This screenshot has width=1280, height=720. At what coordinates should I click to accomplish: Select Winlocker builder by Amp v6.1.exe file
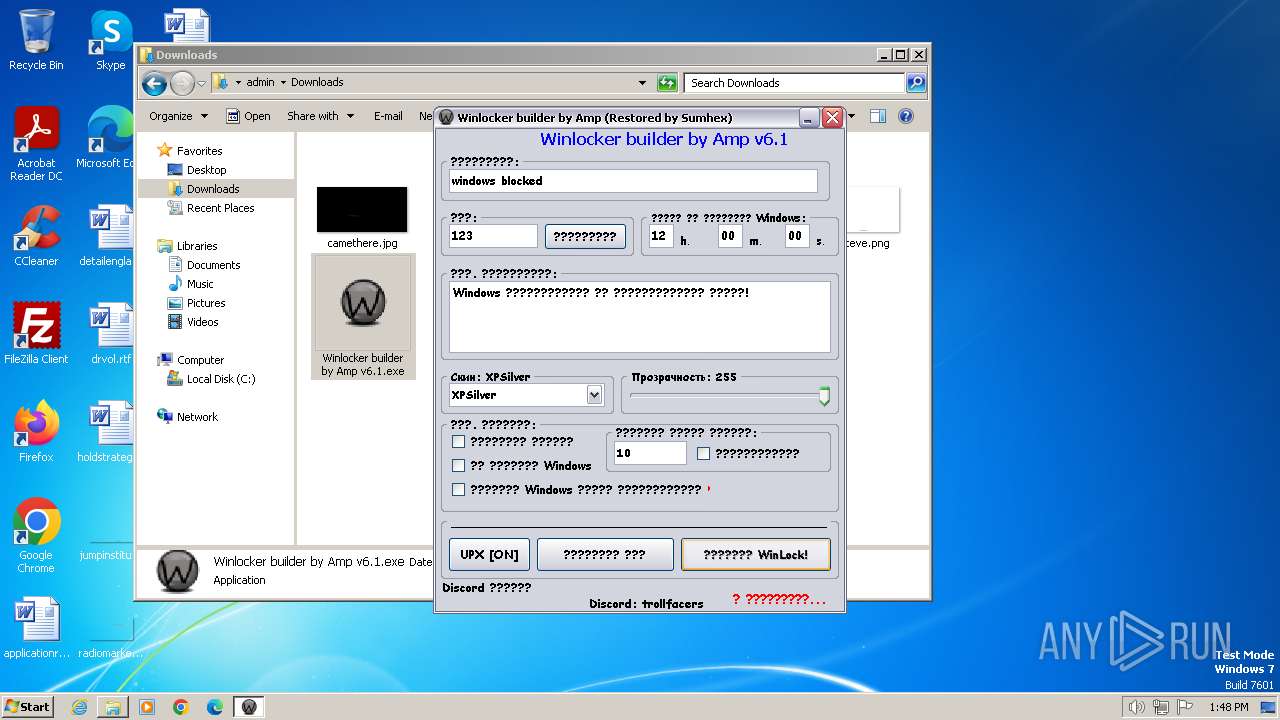point(362,317)
